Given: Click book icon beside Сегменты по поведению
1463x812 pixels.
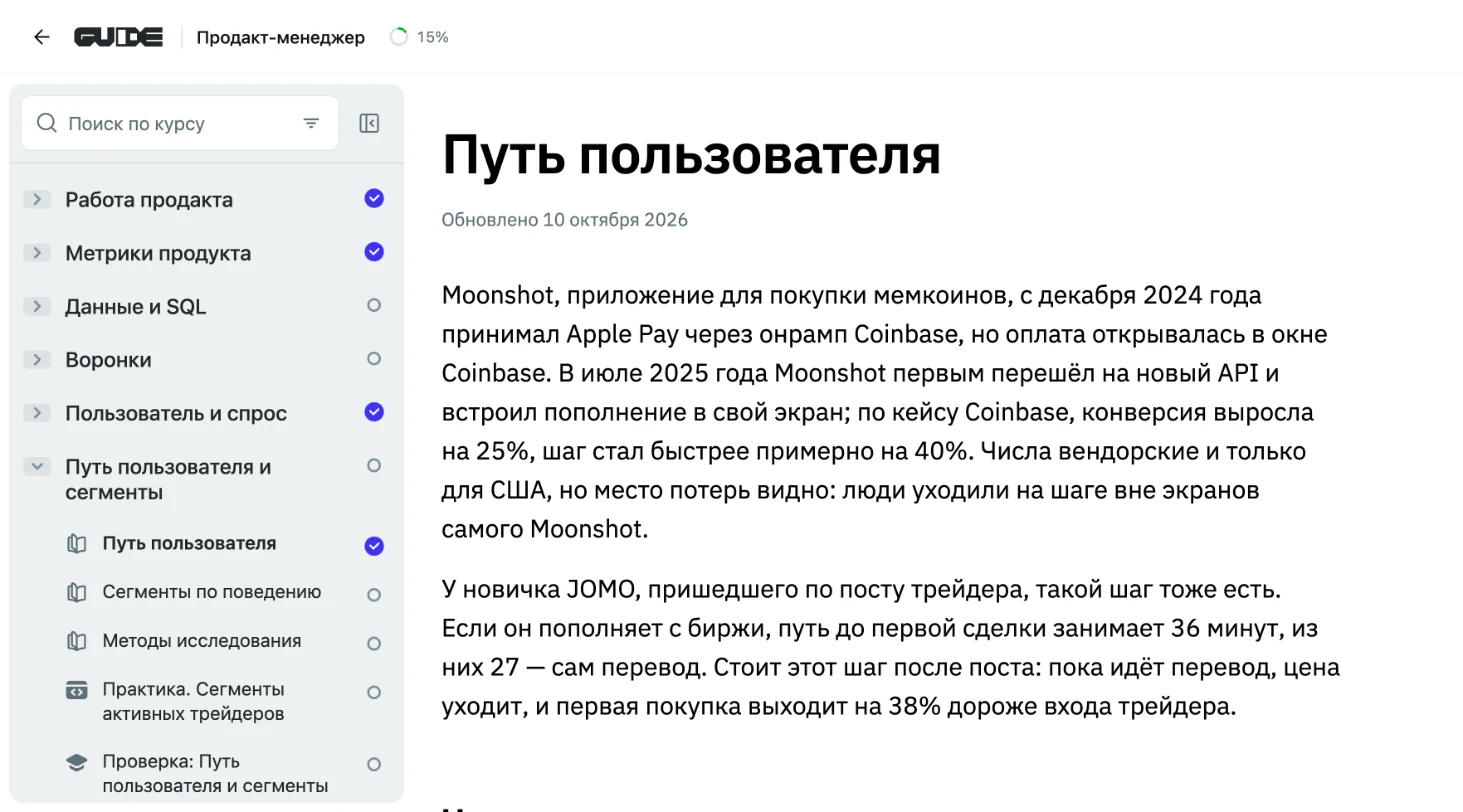Looking at the screenshot, I should (x=77, y=592).
